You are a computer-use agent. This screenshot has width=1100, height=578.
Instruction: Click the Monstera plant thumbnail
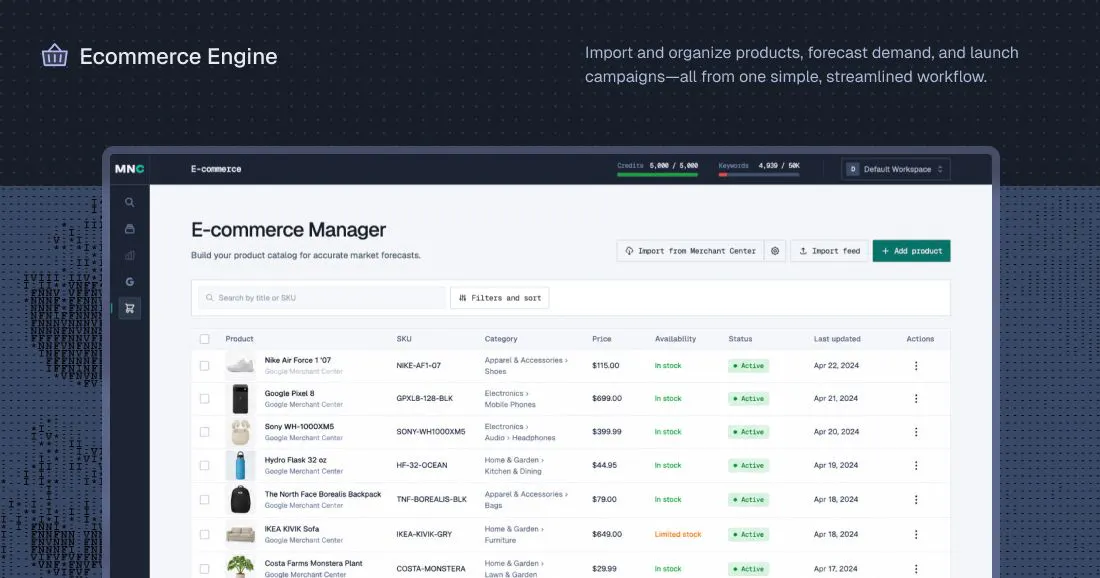(x=241, y=567)
